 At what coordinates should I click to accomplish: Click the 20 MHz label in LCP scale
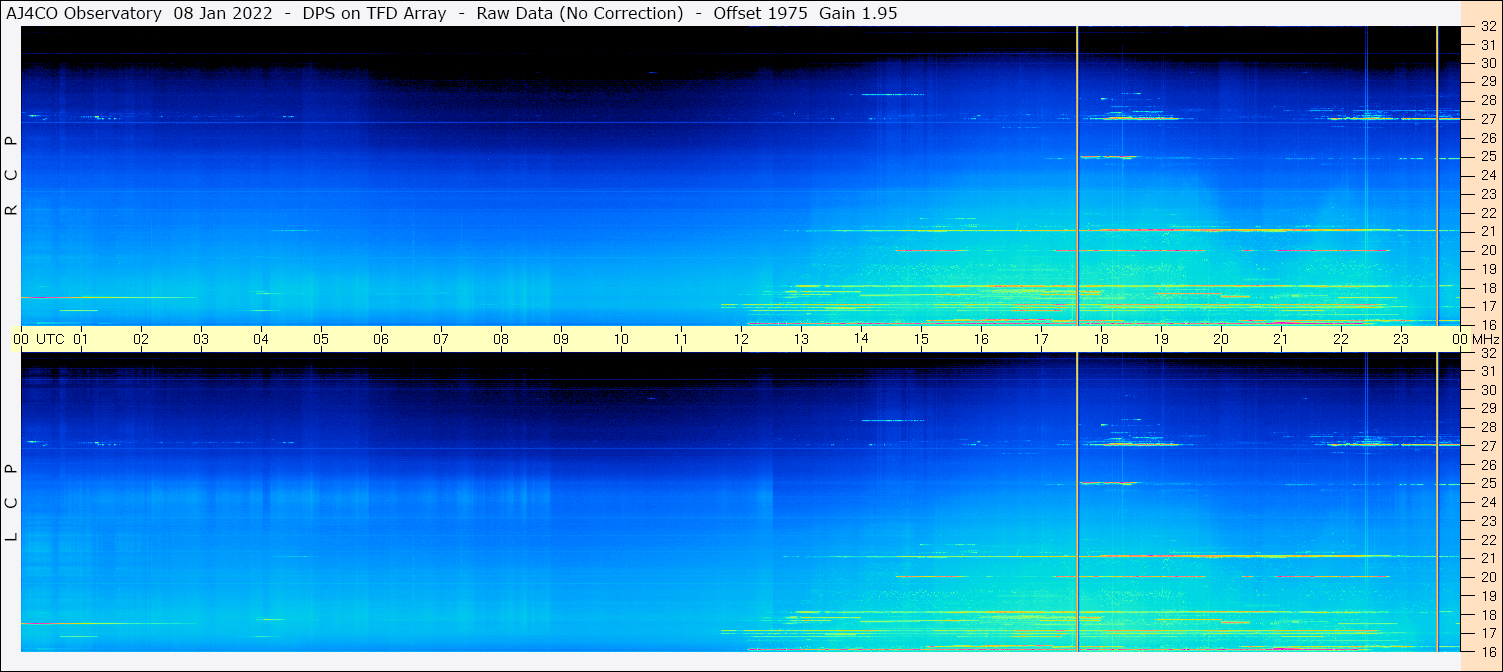coord(1488,577)
